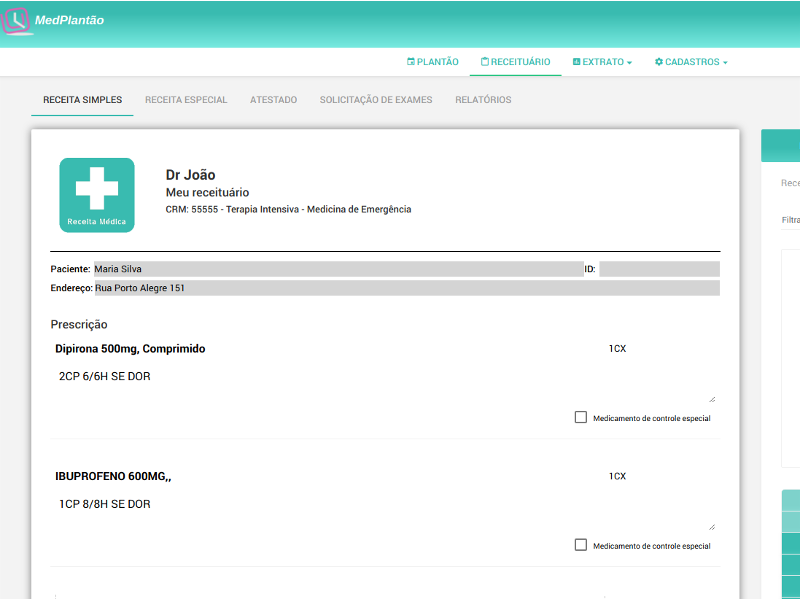Click the gear icon beside CADASTROS
The width and height of the screenshot is (800, 600).
pyautogui.click(x=659, y=62)
